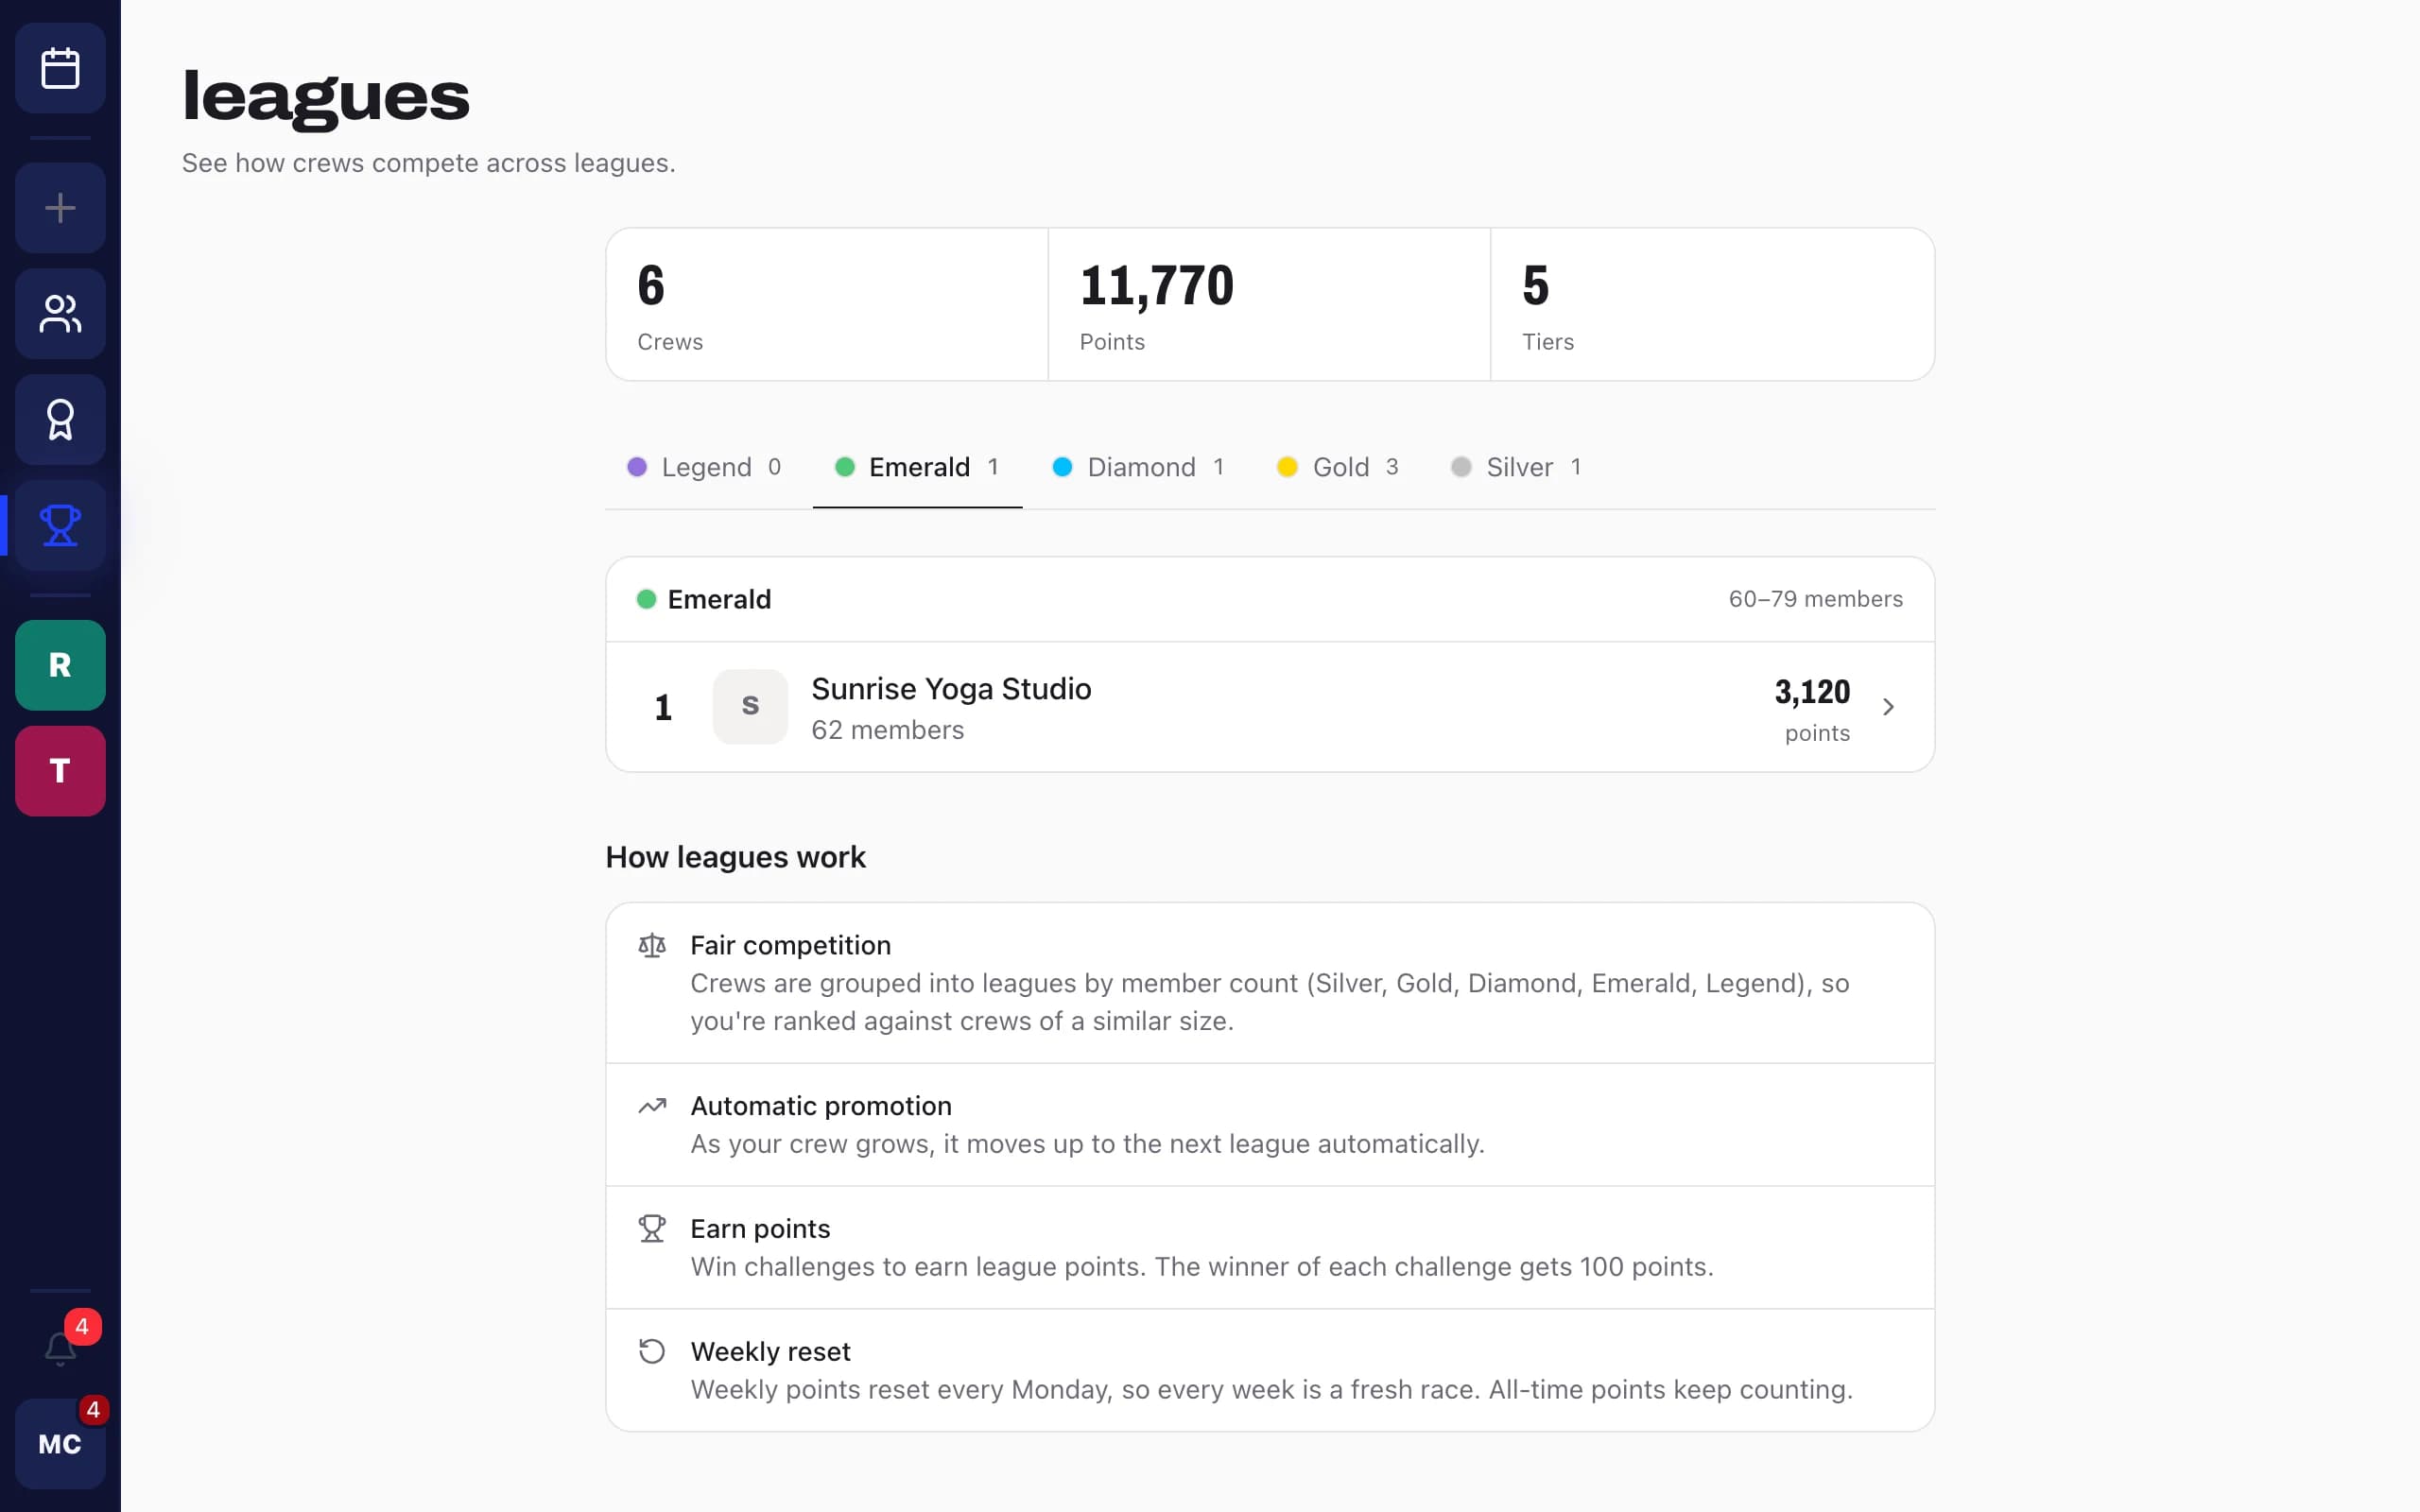Screen dimensions: 2420x1512
Task: Expand Sunrise Yoga Studio row chevron
Action: coord(1888,707)
